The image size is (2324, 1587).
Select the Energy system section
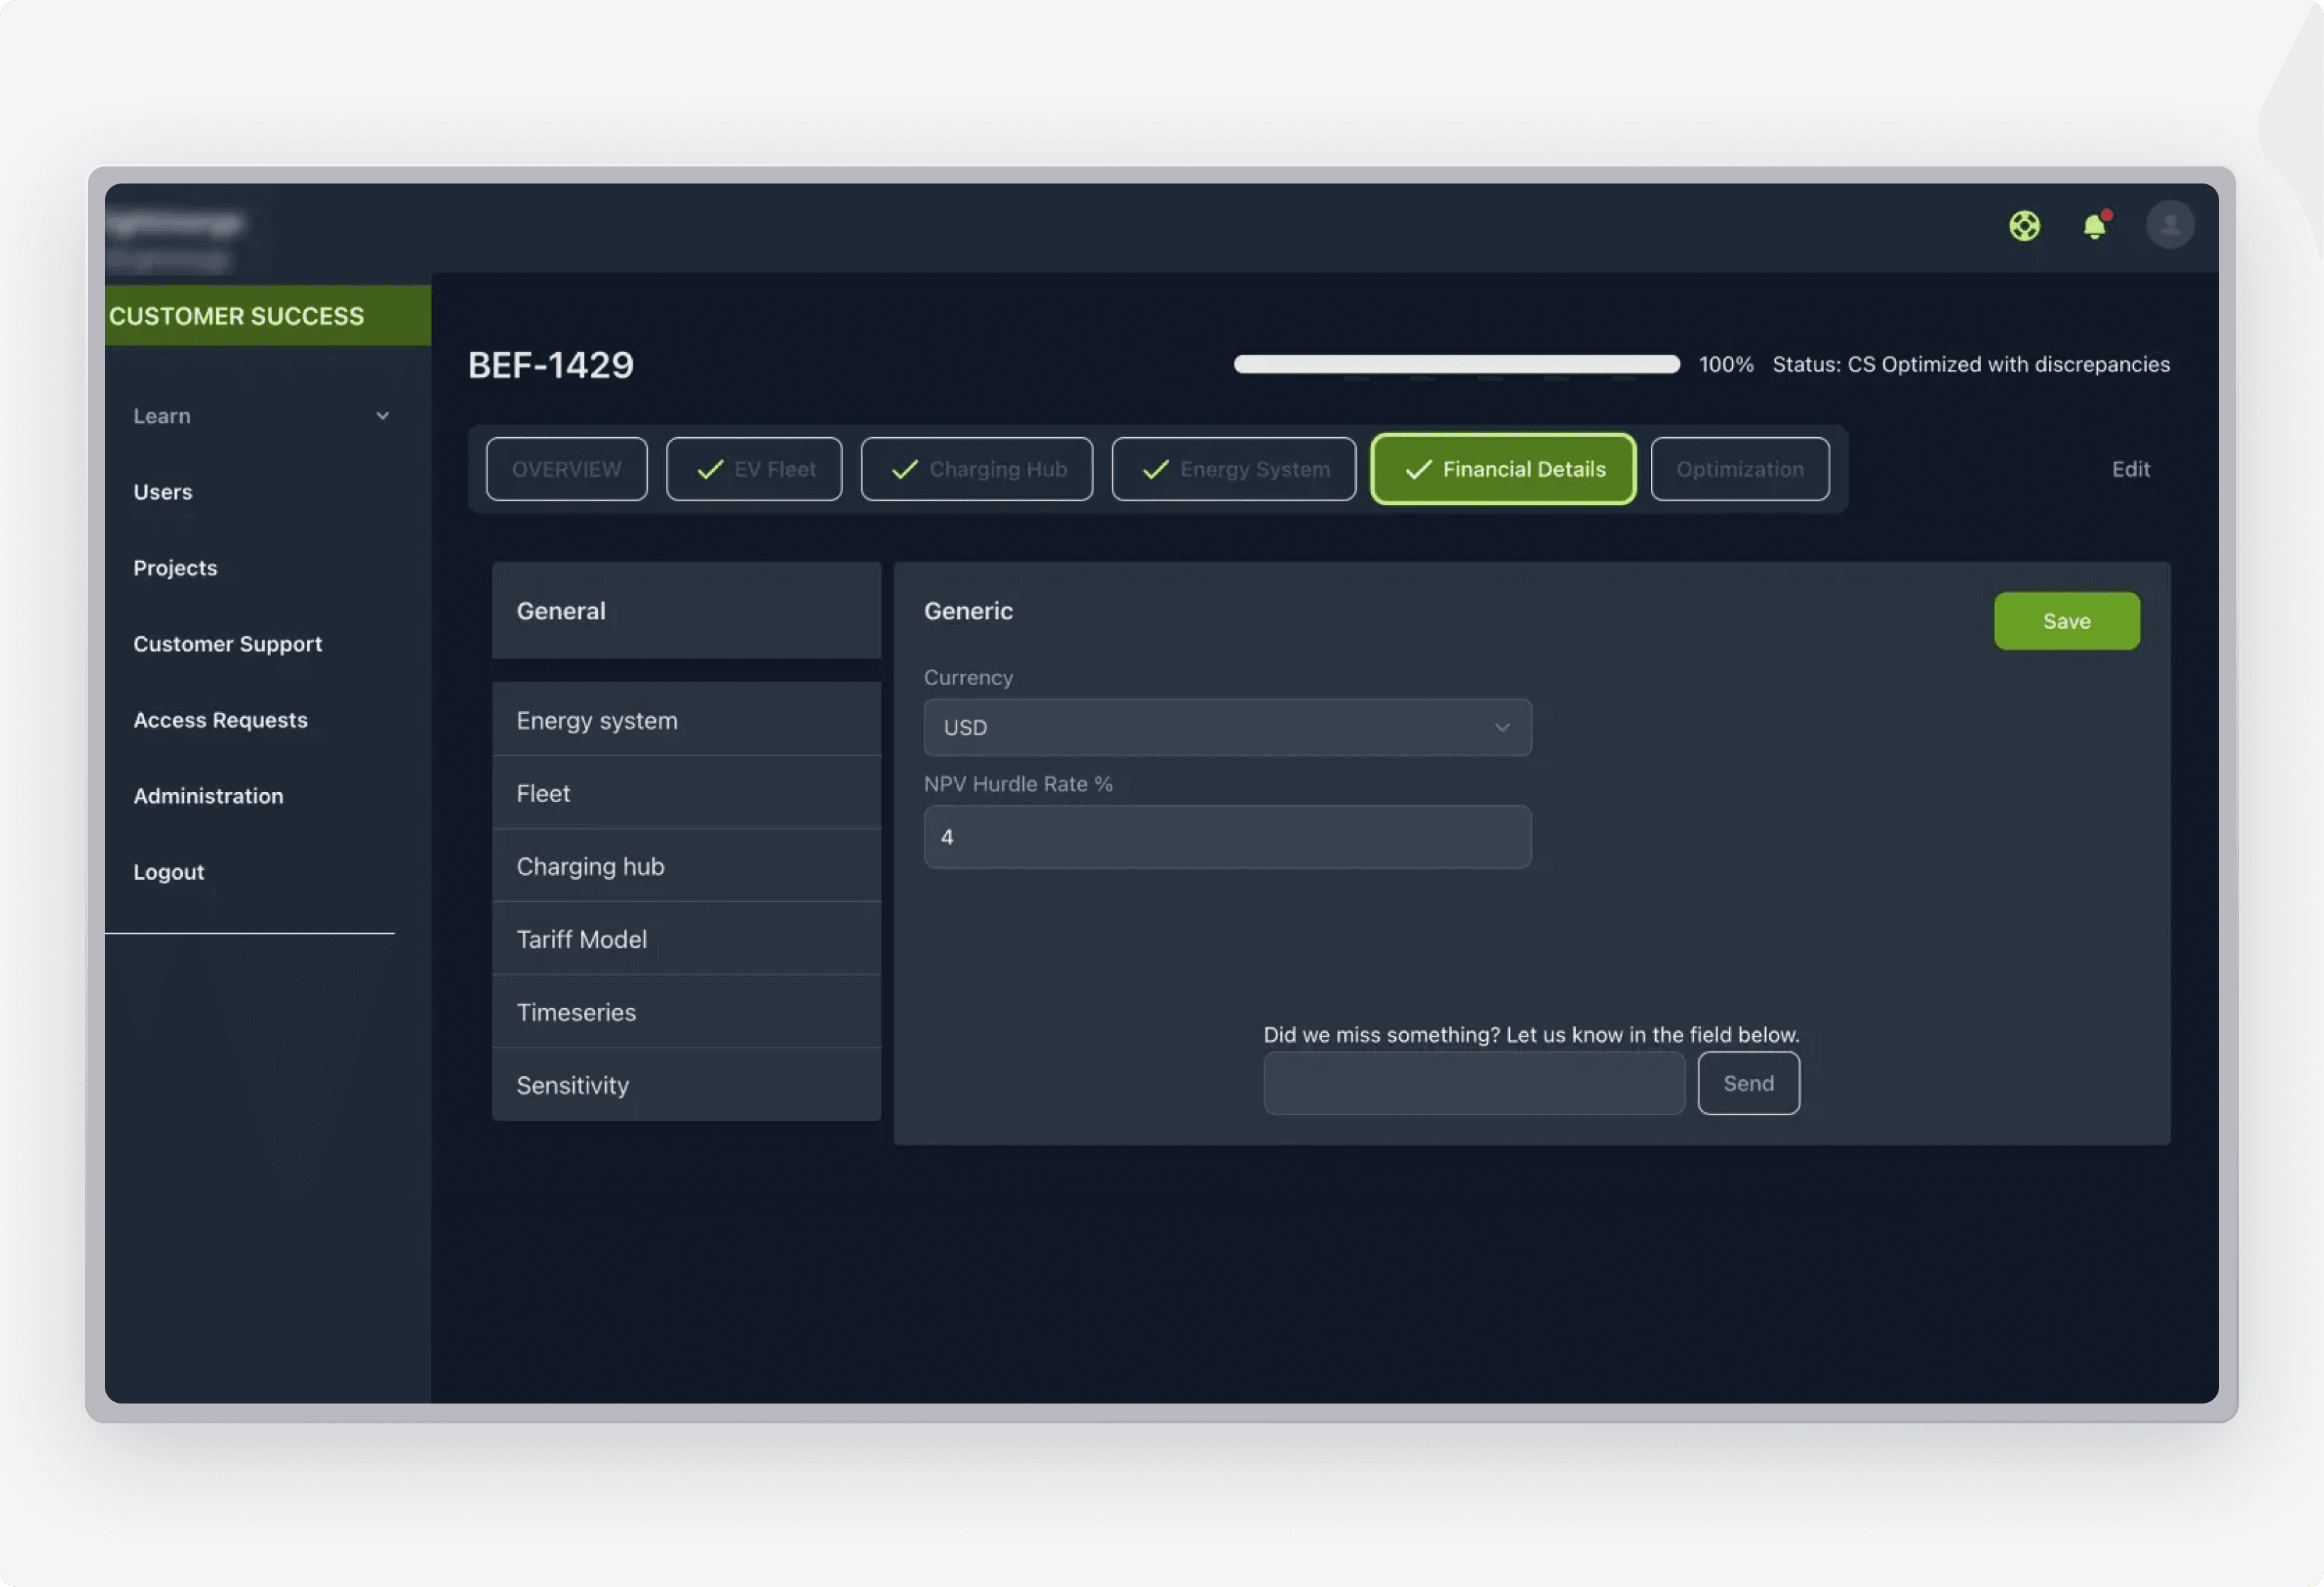[686, 720]
